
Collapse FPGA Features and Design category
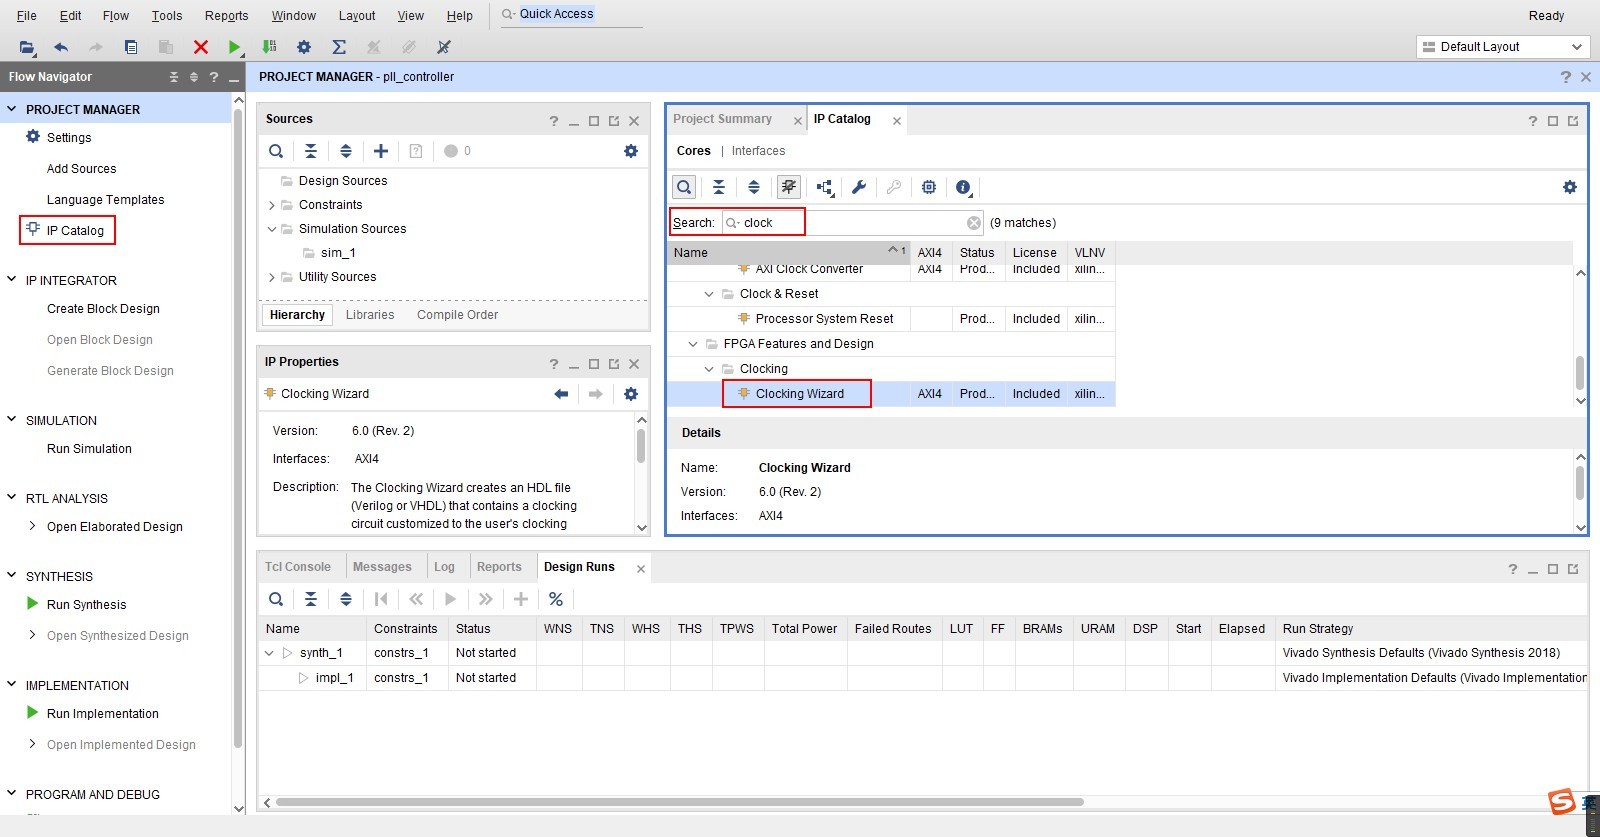coord(693,344)
